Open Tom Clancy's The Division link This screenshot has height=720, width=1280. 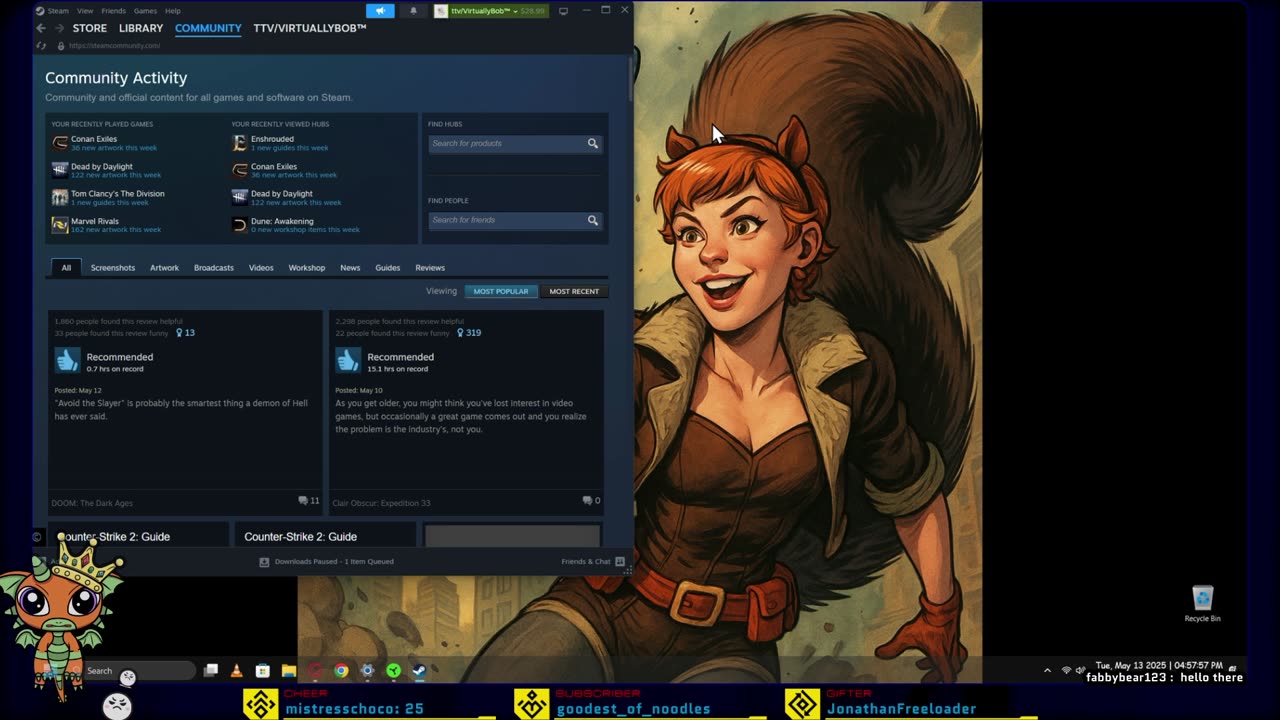coord(118,194)
